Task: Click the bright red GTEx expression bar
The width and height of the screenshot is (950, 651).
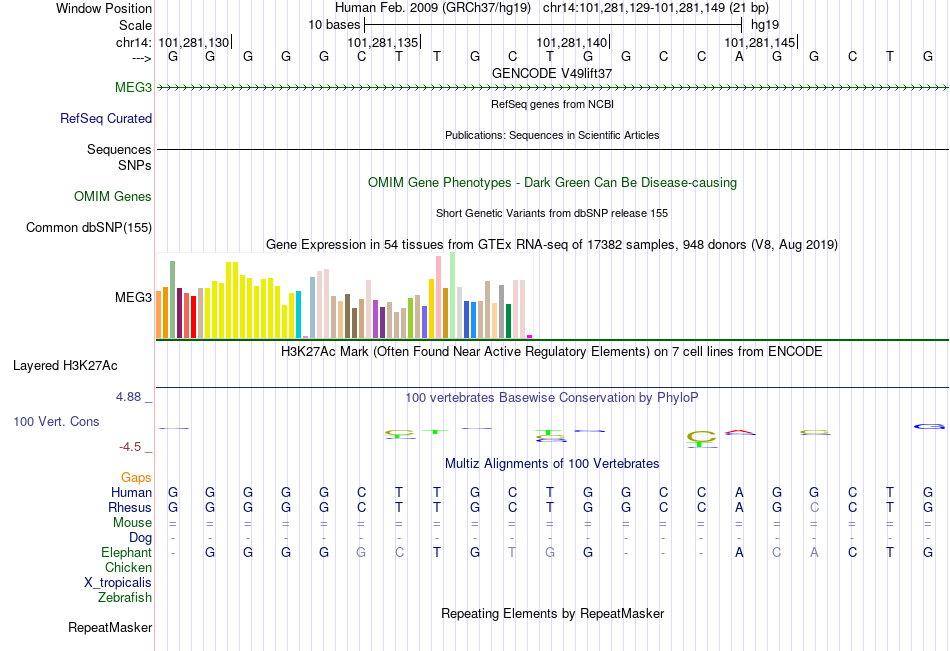Action: coord(193,317)
